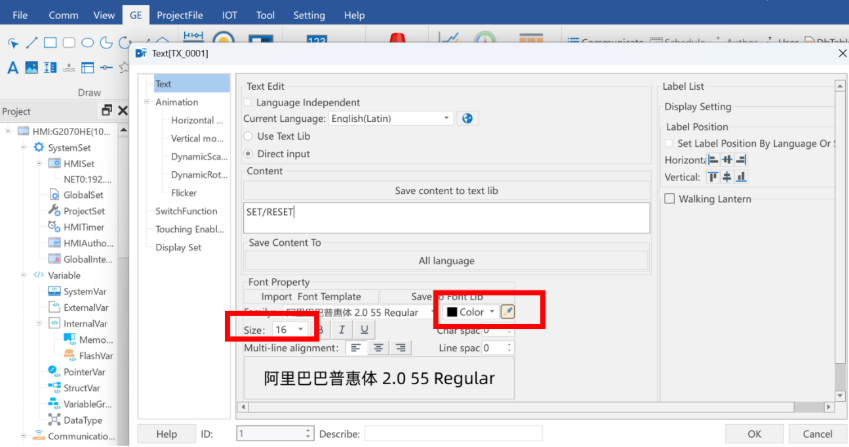Set label Horizontal alignment to center

(x=727, y=160)
